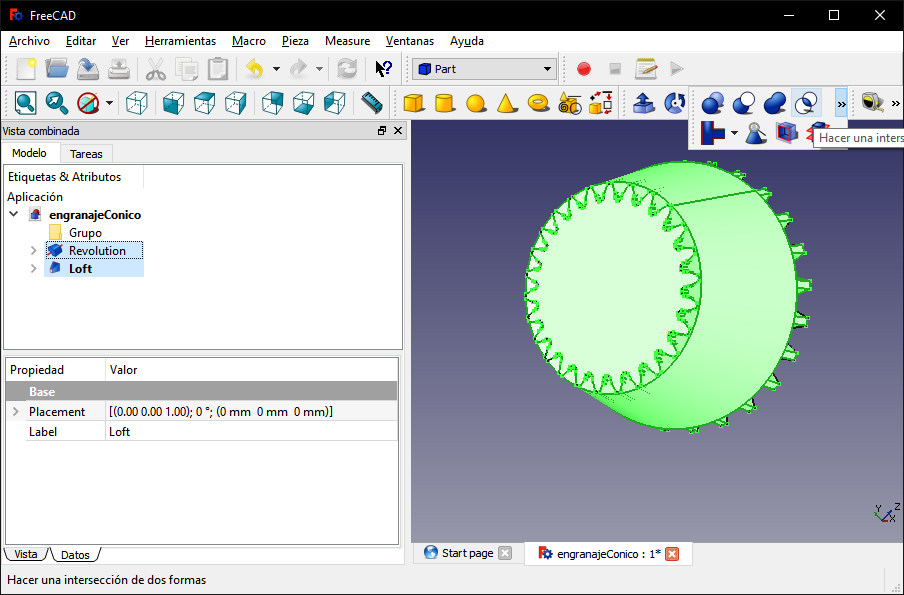Switch to the Start page tab
The width and height of the screenshot is (904, 595).
[x=468, y=553]
